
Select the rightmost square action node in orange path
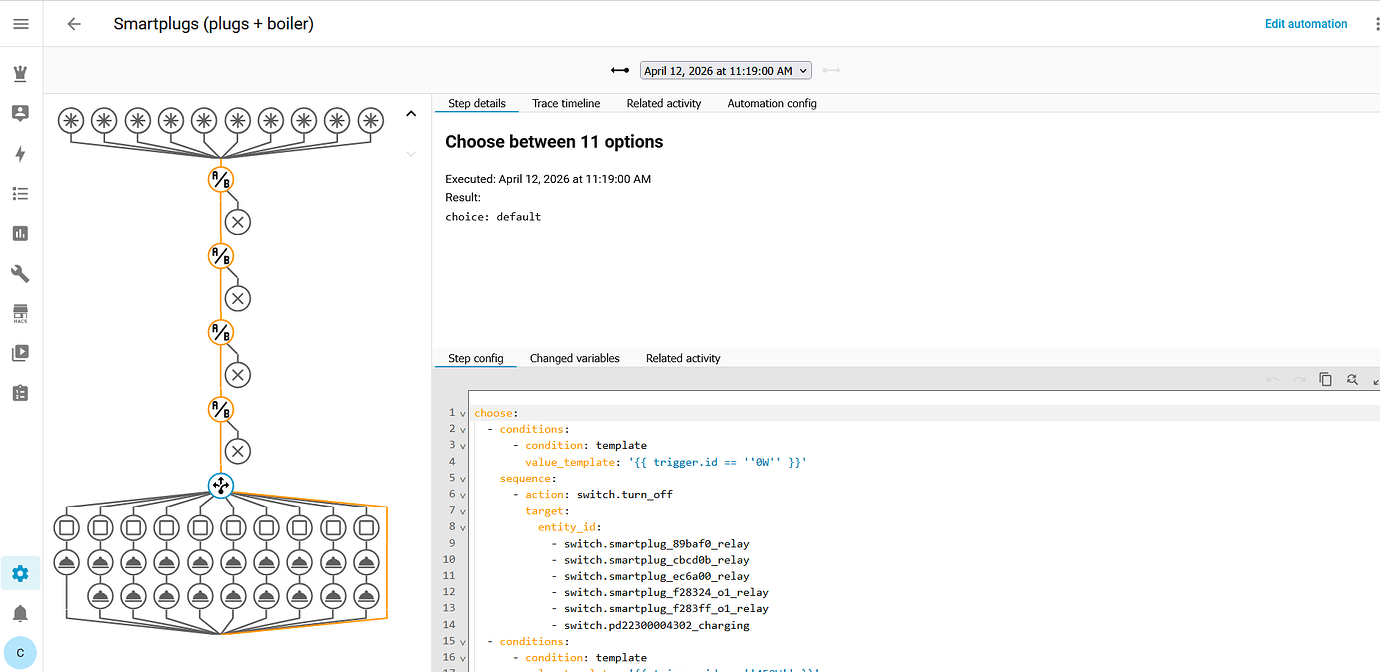366,527
